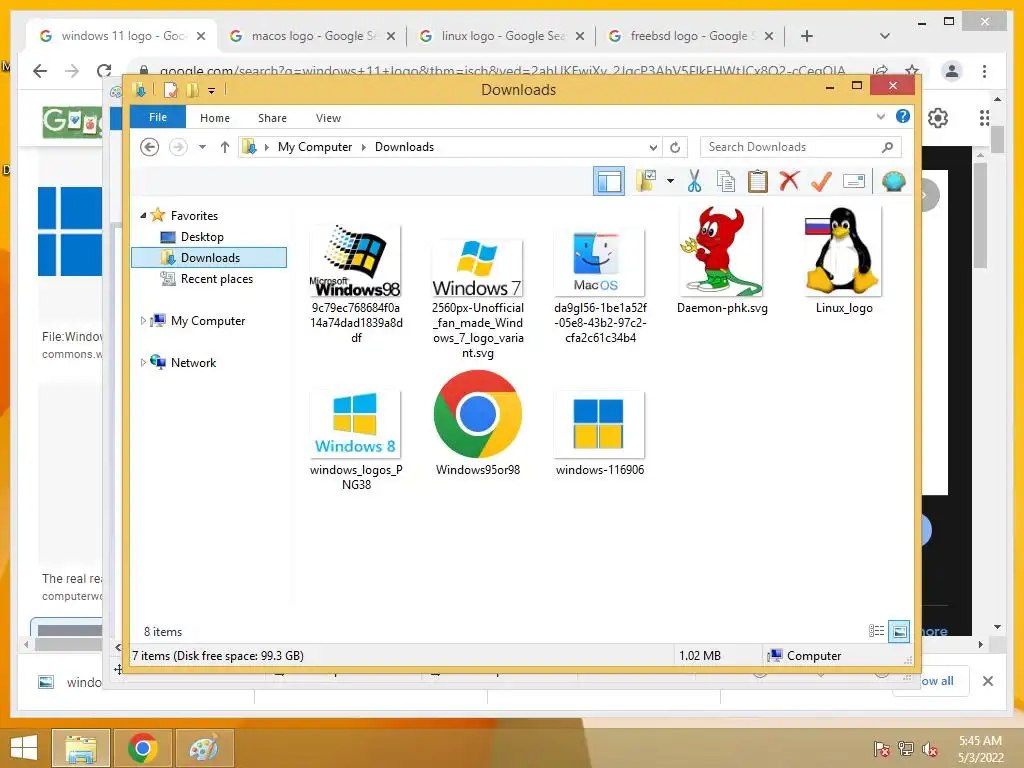Click the Search Downloads field
1024x768 pixels.
point(801,147)
